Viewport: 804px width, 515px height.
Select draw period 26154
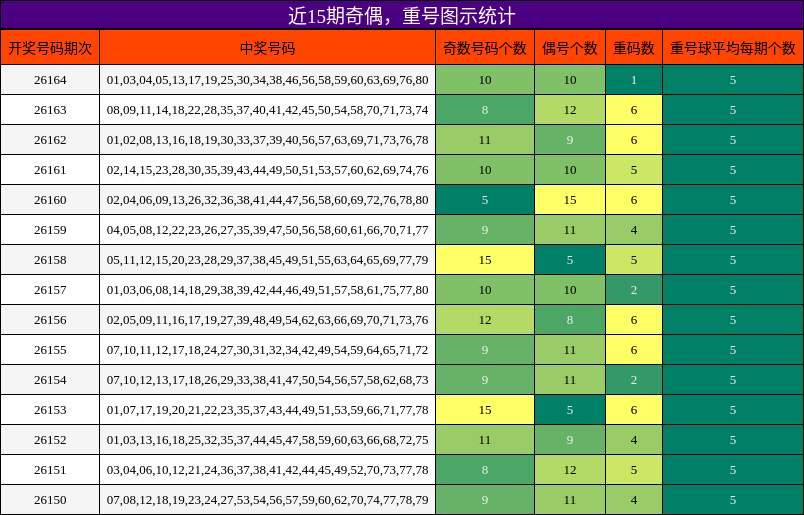pyautogui.click(x=50, y=380)
